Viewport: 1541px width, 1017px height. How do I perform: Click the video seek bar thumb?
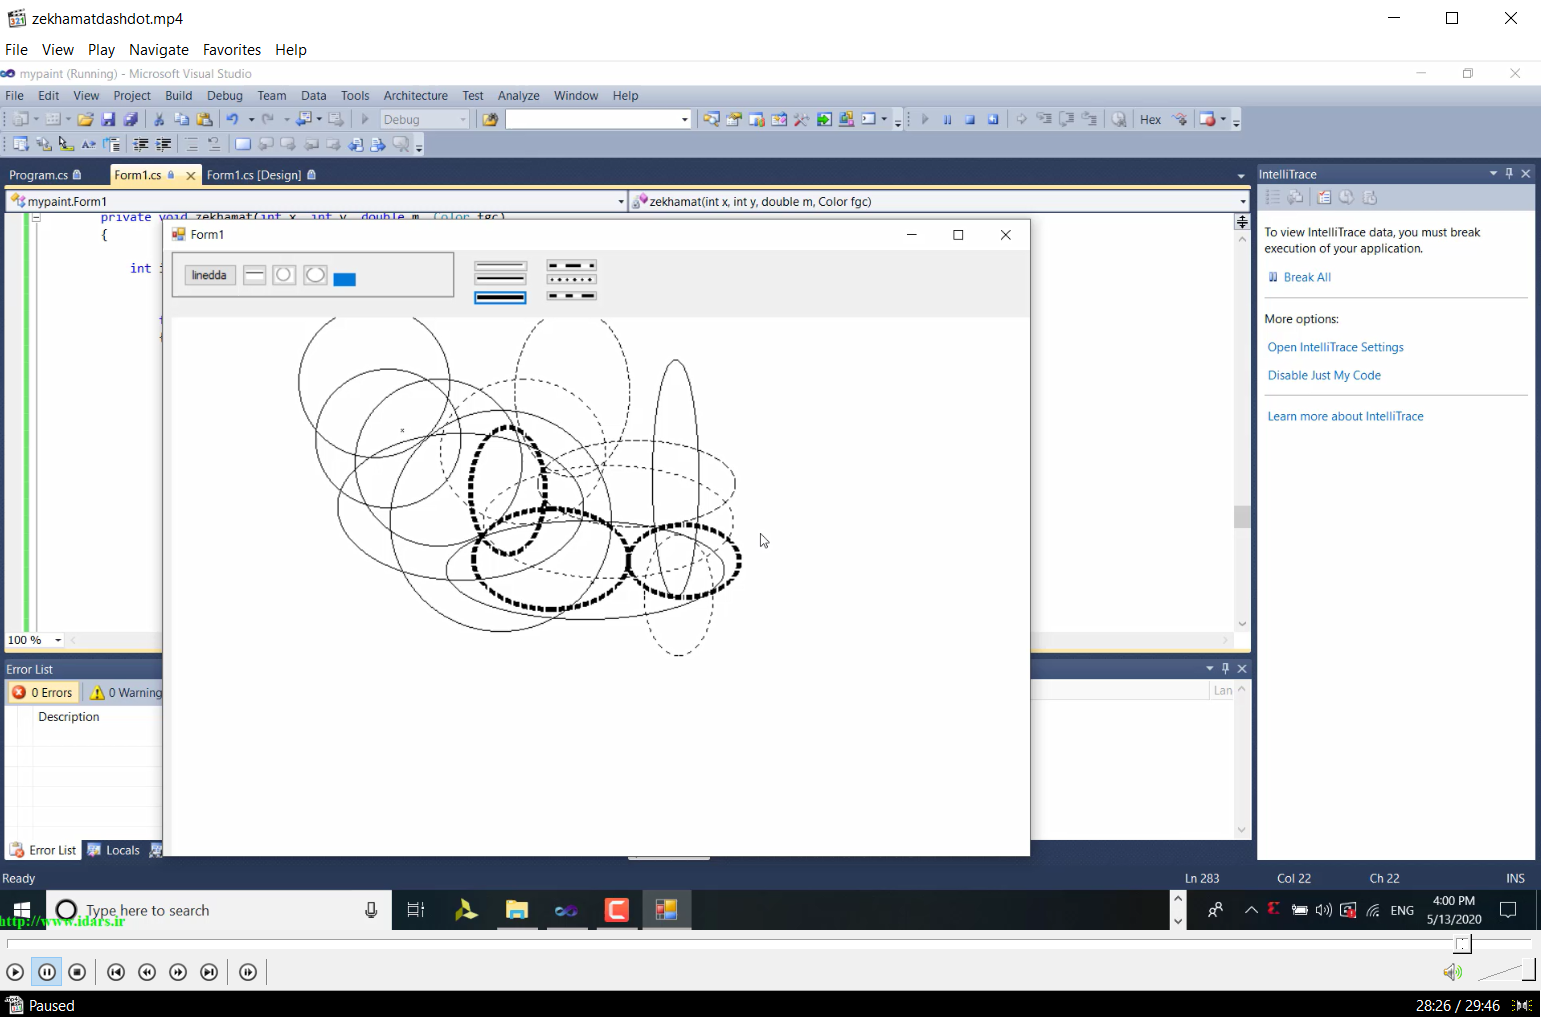click(x=1463, y=944)
